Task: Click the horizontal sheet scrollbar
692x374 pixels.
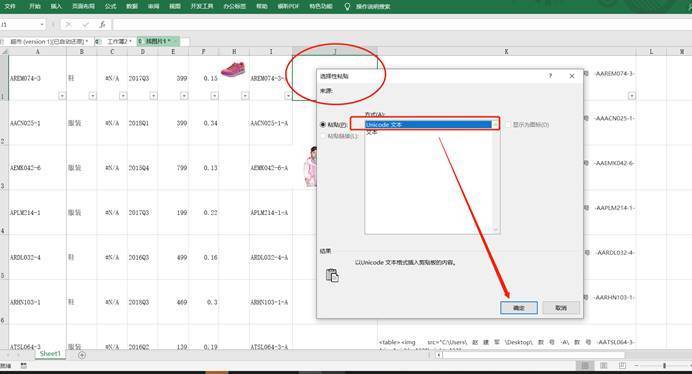Action: pos(534,355)
